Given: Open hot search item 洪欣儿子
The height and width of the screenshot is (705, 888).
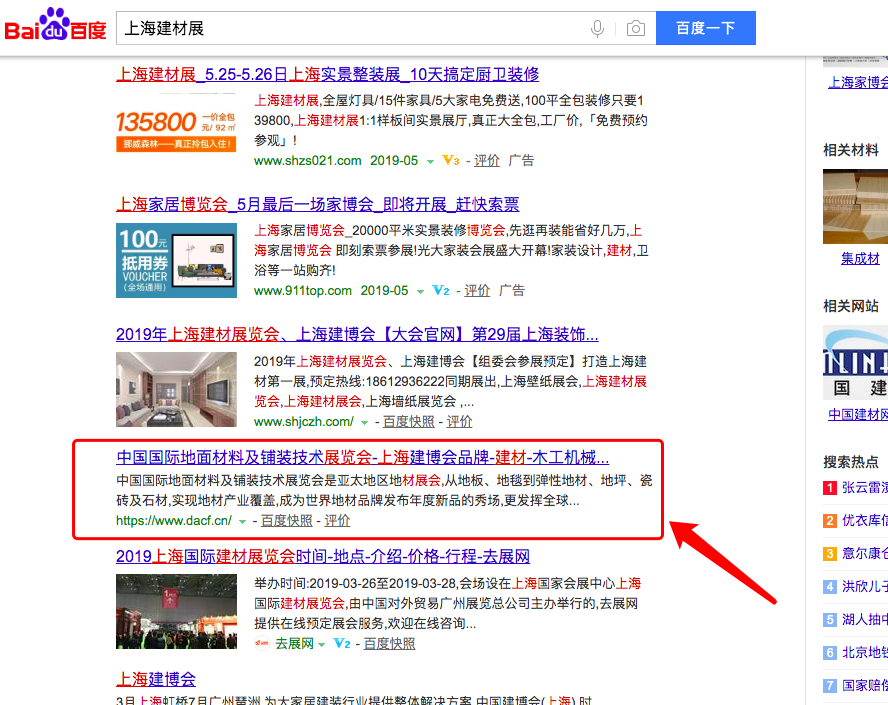Looking at the screenshot, I should coord(865,587).
